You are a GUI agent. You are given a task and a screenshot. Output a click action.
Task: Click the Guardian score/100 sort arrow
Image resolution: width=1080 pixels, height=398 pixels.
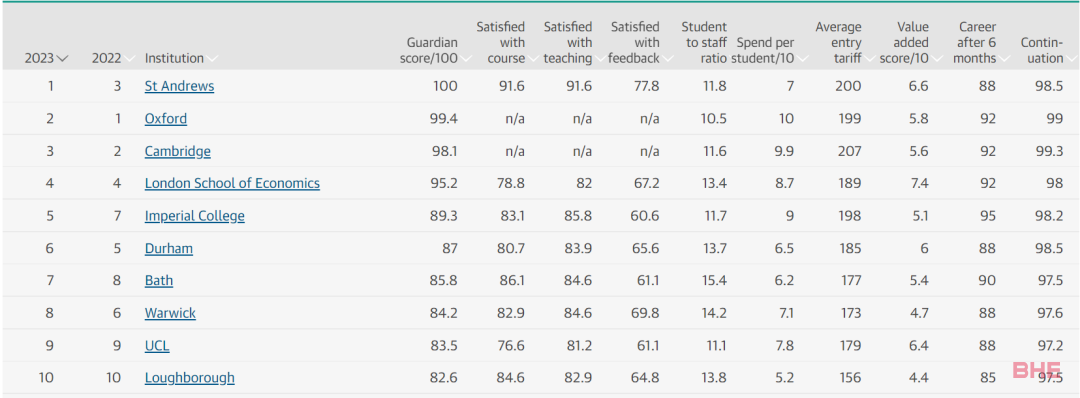pyautogui.click(x=466, y=59)
